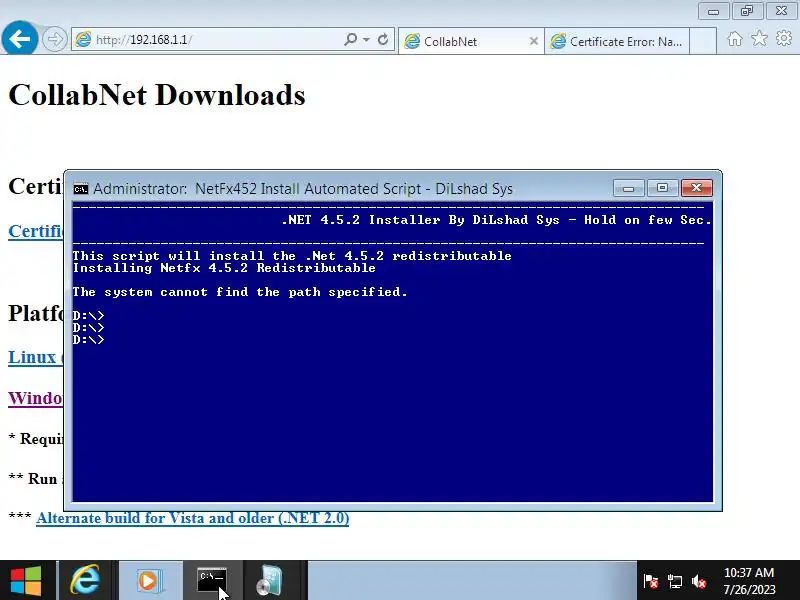Click the '.NET 4.5.2 Installer By DiLshad Sys' banner

[x=496, y=220]
